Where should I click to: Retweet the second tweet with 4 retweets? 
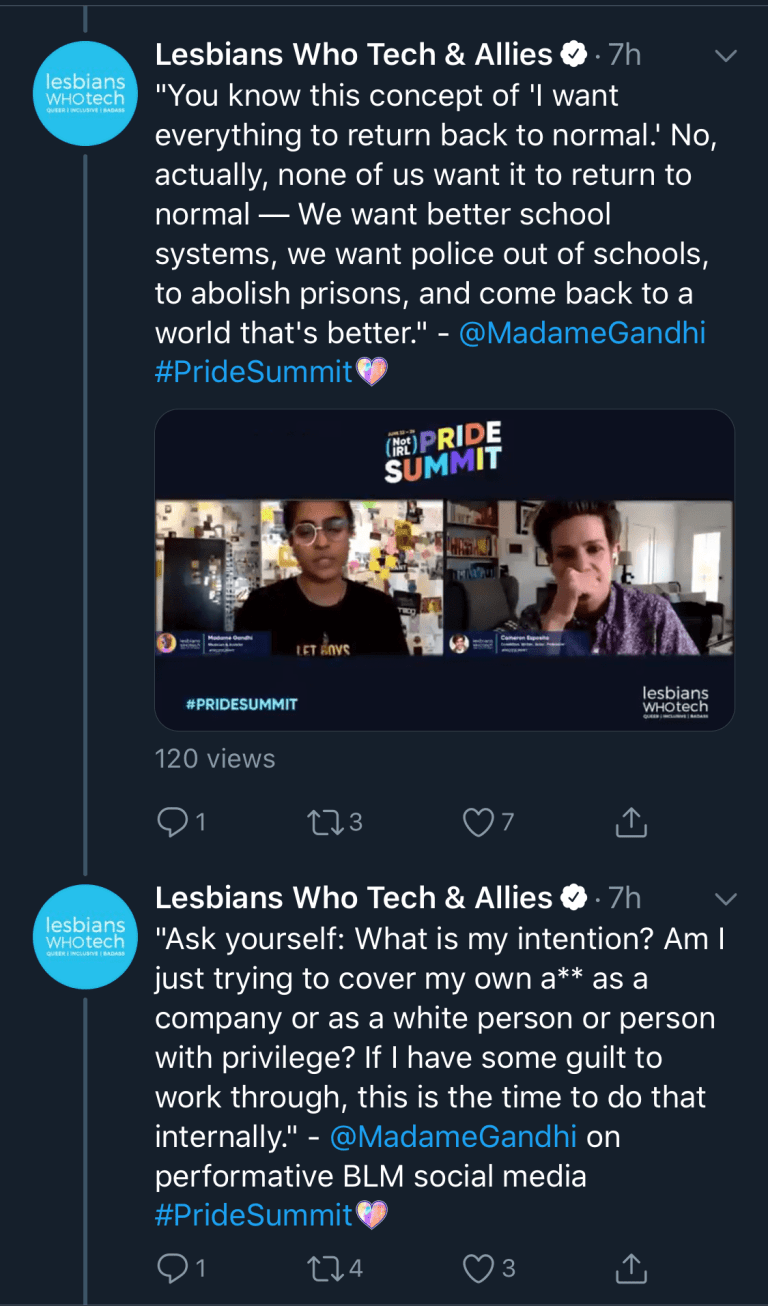(325, 1269)
